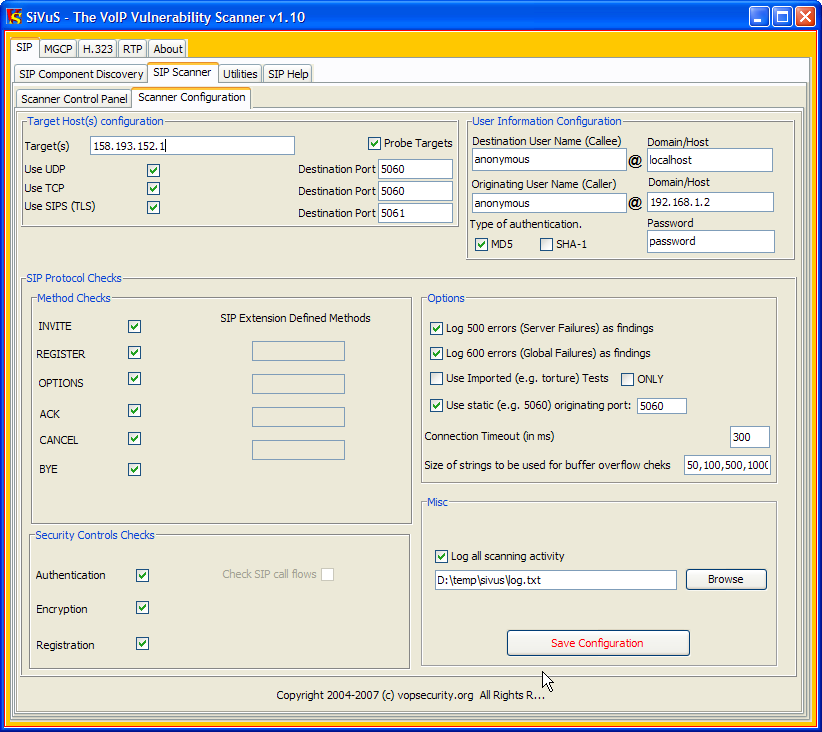
Task: Click the TCP Destination Port field
Action: coord(415,191)
